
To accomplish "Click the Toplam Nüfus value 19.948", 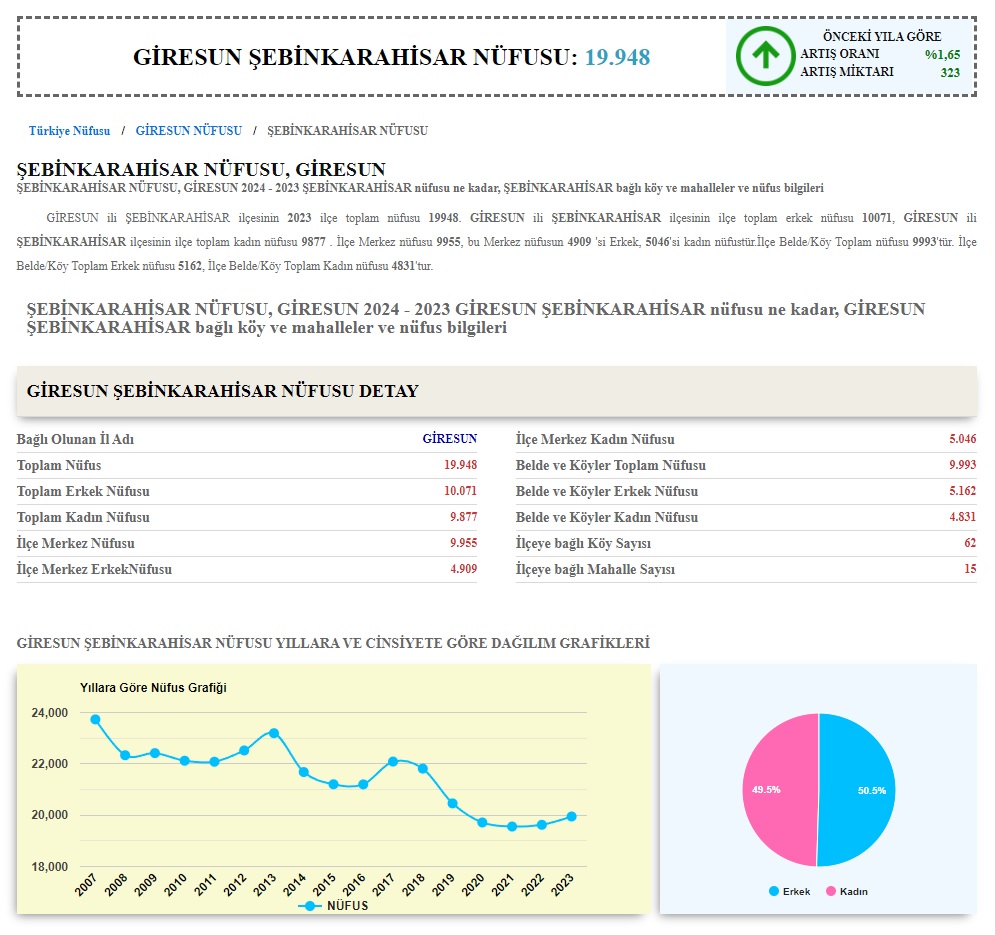I will pos(460,465).
